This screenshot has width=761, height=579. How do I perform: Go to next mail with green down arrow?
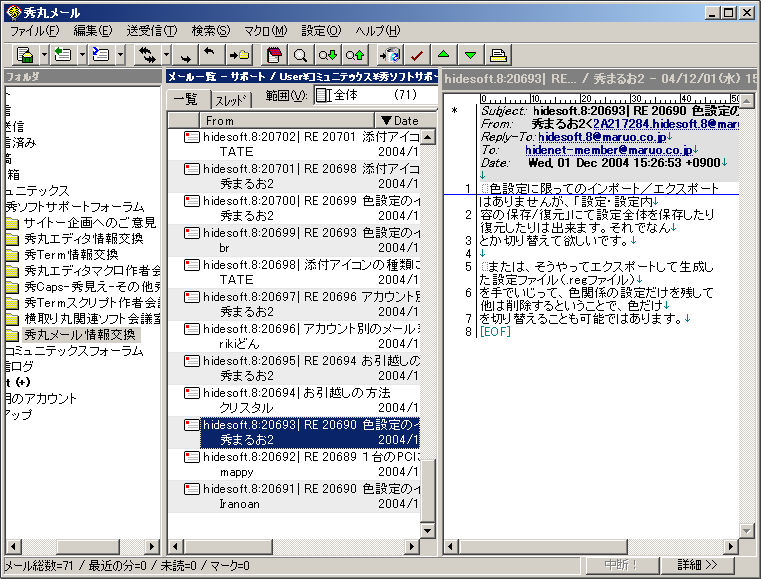[x=470, y=54]
